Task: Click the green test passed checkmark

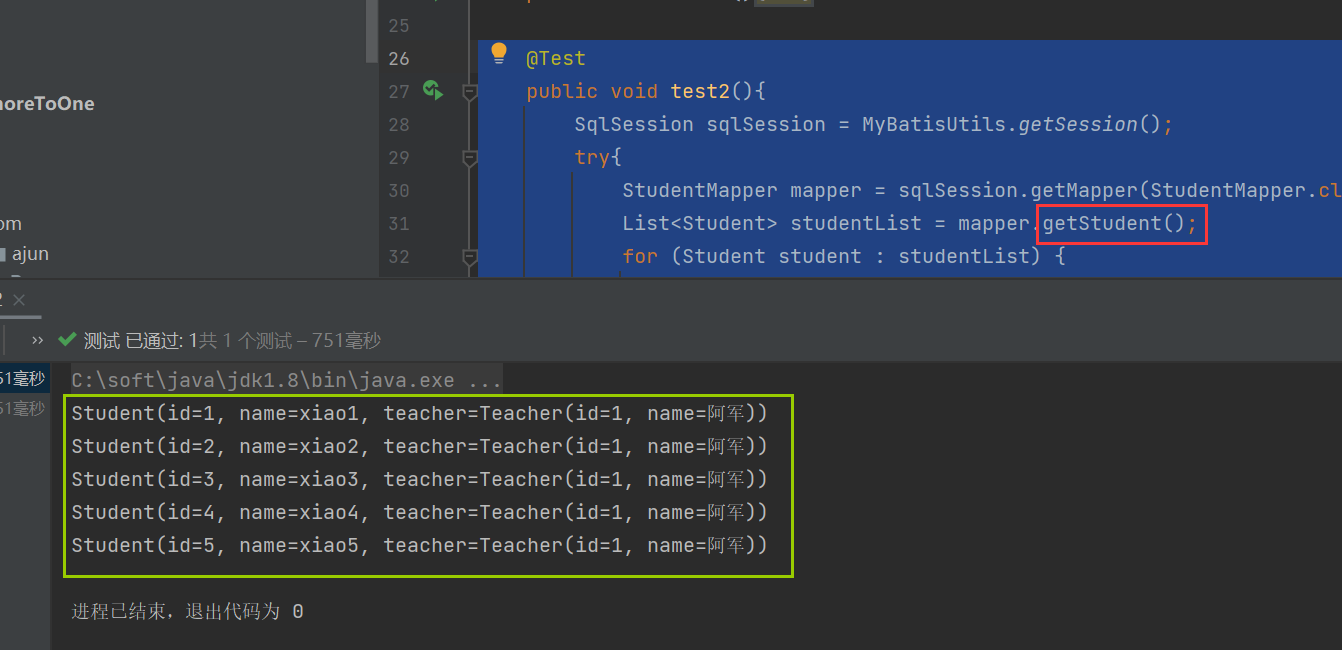Action: click(67, 340)
